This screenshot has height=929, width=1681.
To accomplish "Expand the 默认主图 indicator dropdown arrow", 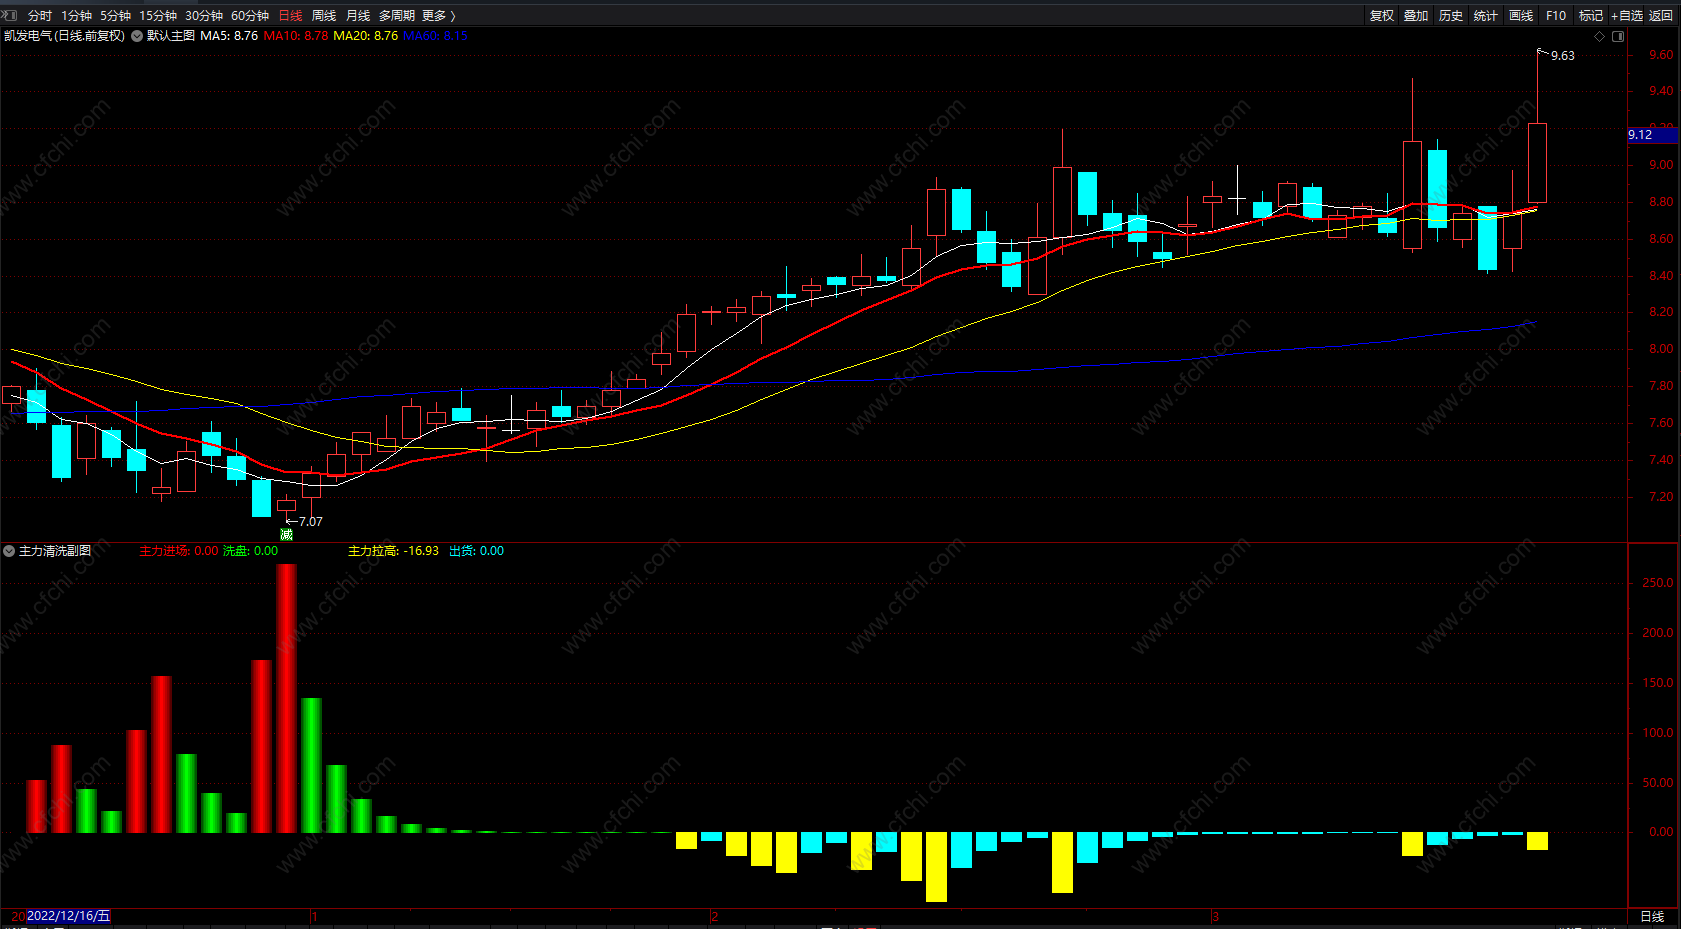I will pyautogui.click(x=137, y=36).
